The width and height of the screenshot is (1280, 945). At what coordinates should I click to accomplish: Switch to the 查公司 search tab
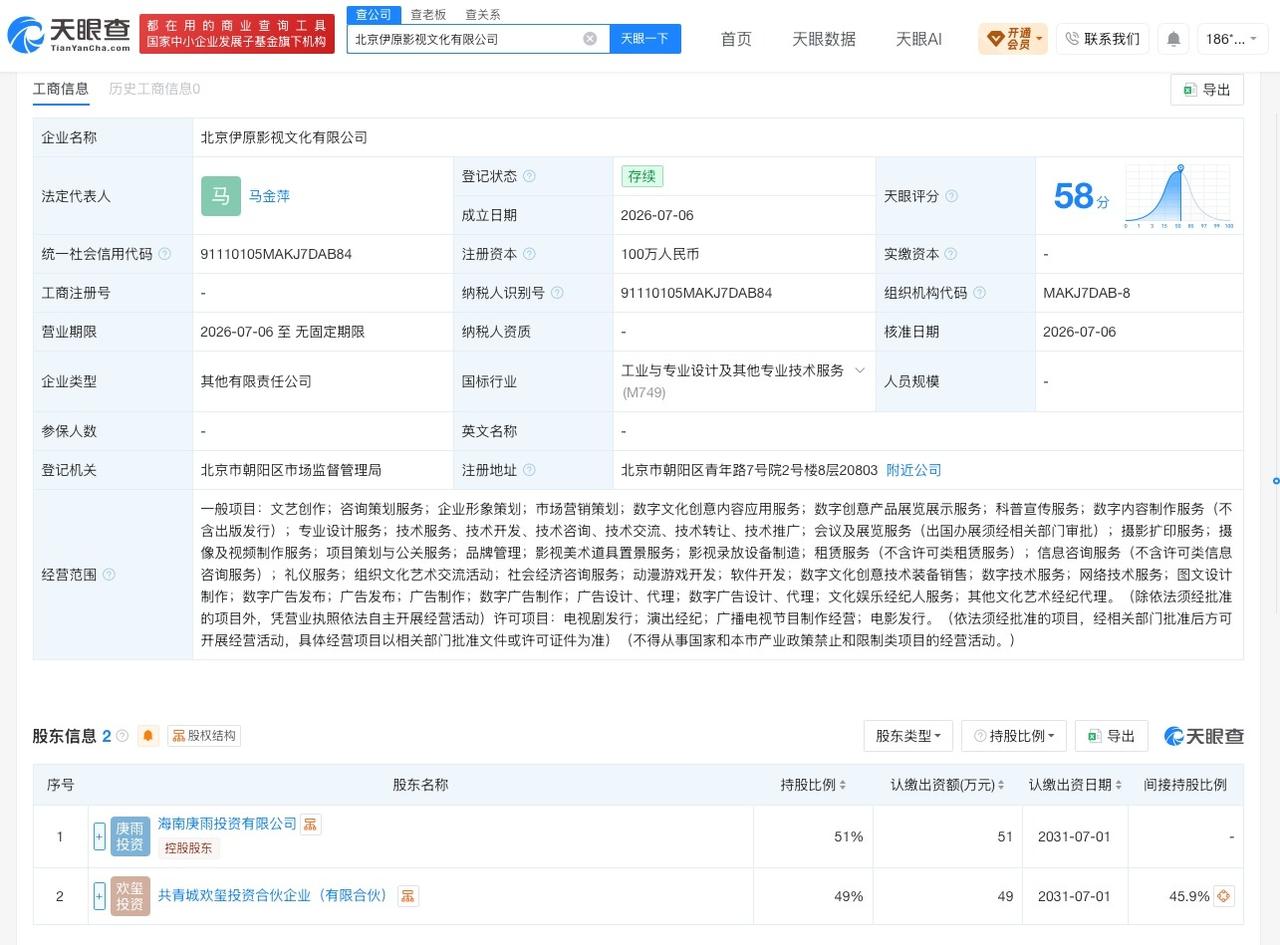pyautogui.click(x=373, y=14)
